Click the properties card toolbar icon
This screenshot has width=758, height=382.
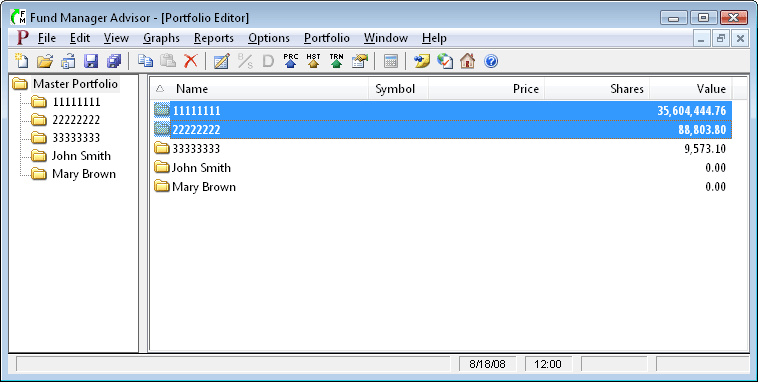(360, 61)
